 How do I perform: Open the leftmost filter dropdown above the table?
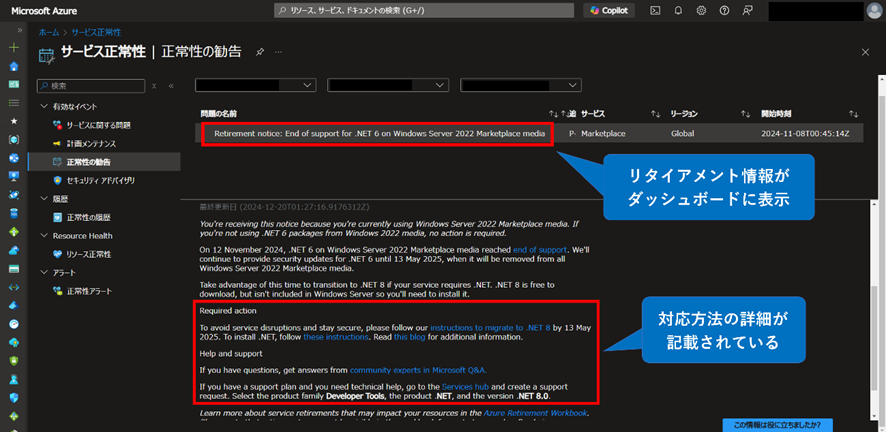[x=255, y=85]
